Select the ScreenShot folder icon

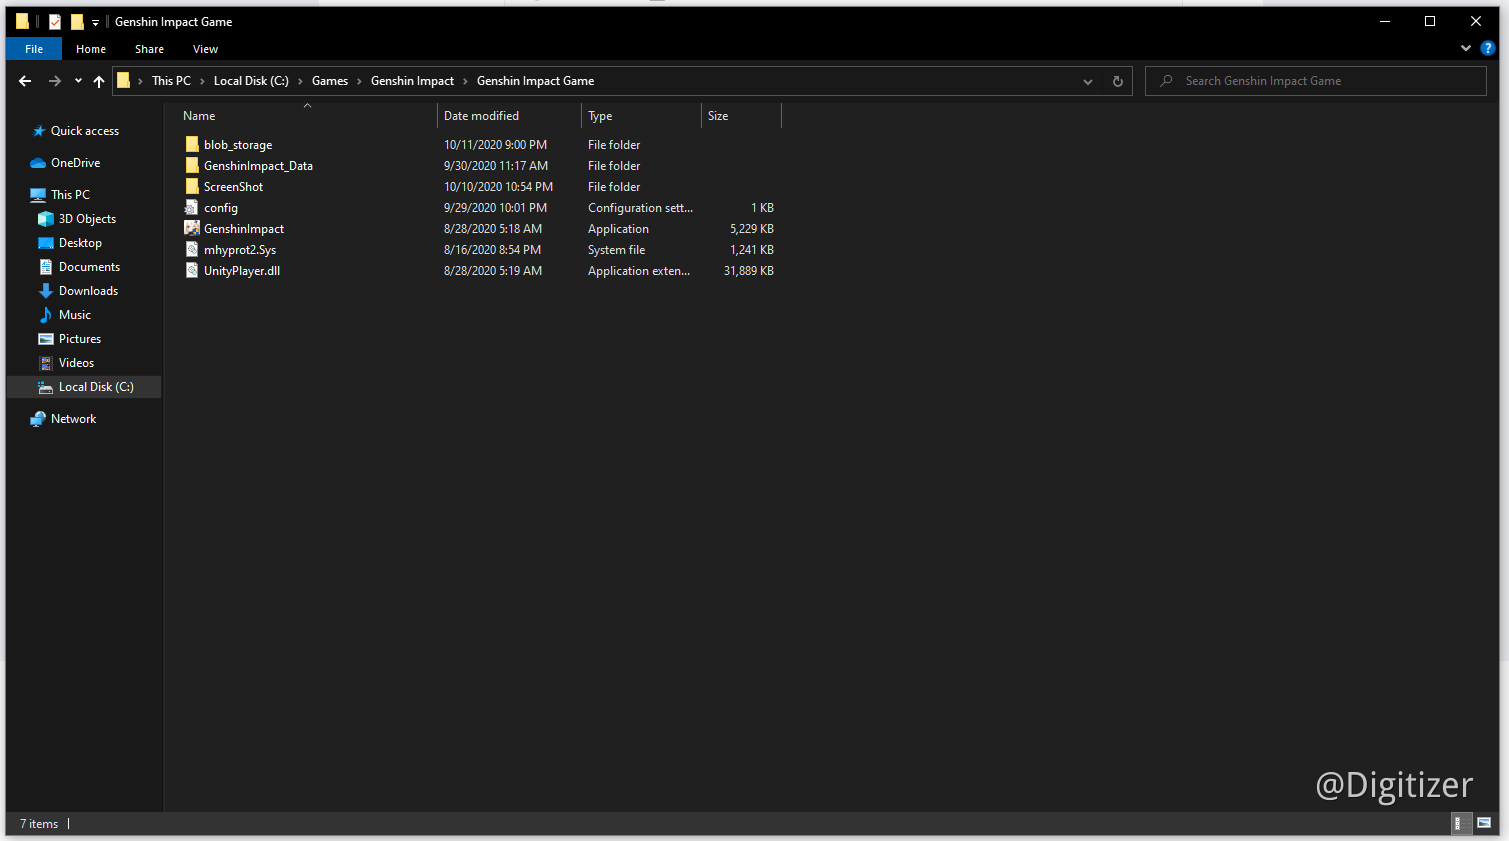192,187
